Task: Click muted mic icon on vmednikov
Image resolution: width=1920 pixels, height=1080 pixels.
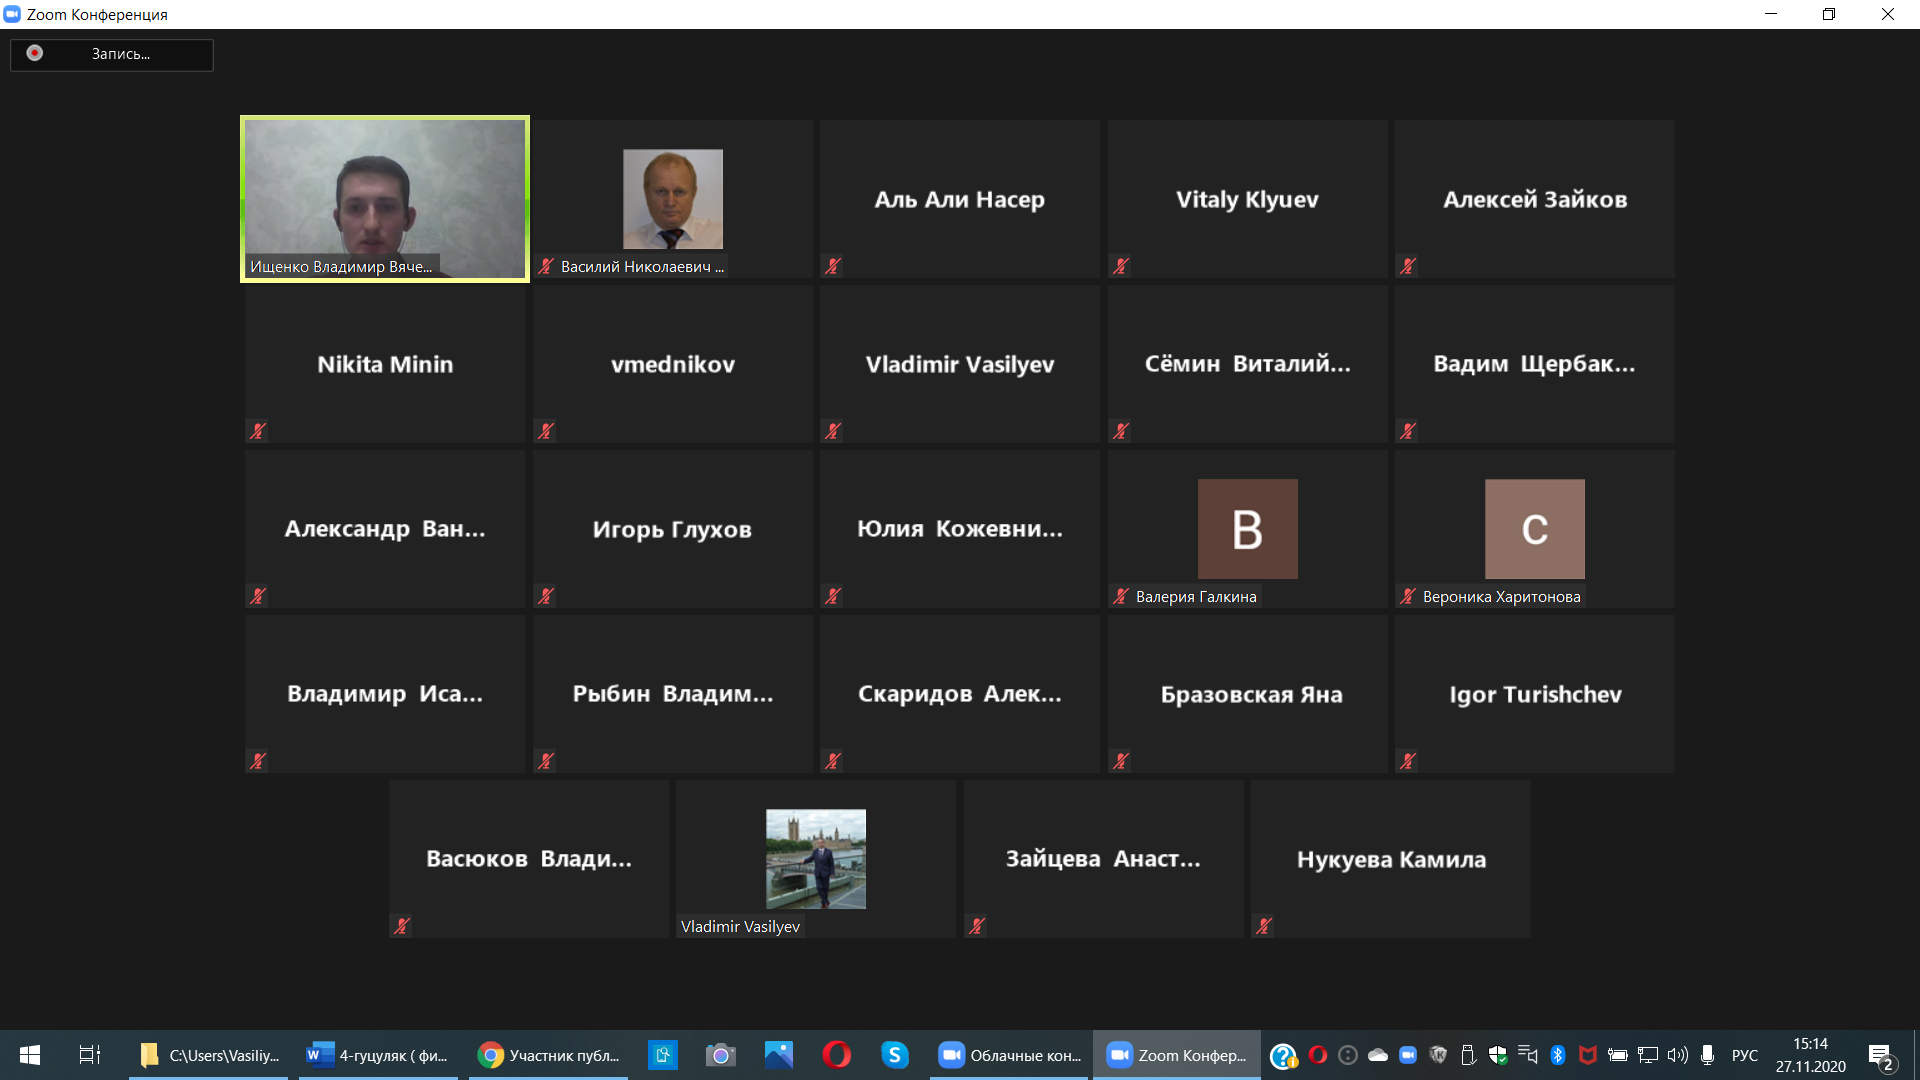Action: coord(545,431)
